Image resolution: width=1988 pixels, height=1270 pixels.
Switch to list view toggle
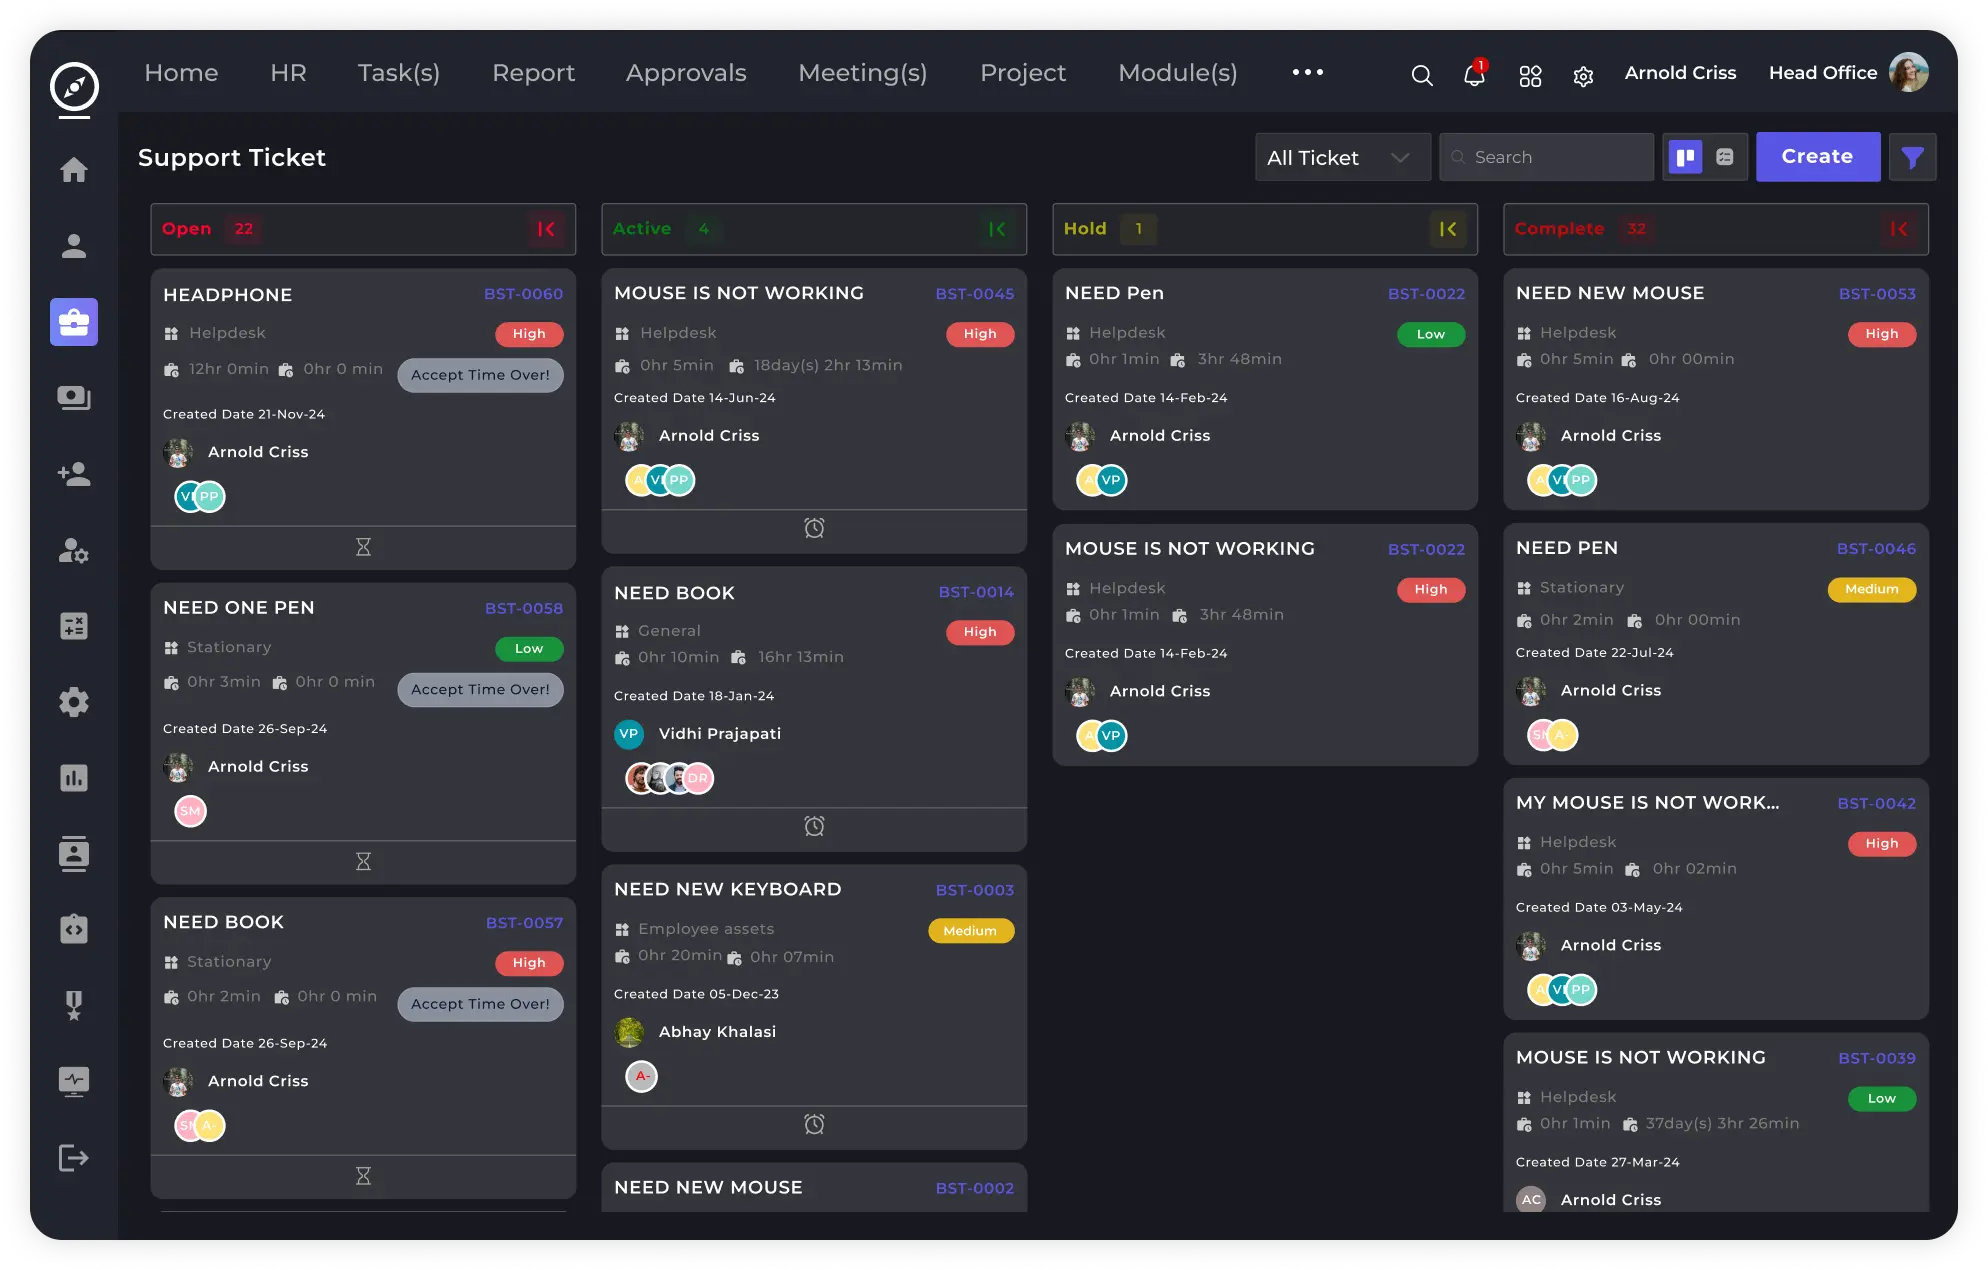coord(1725,157)
